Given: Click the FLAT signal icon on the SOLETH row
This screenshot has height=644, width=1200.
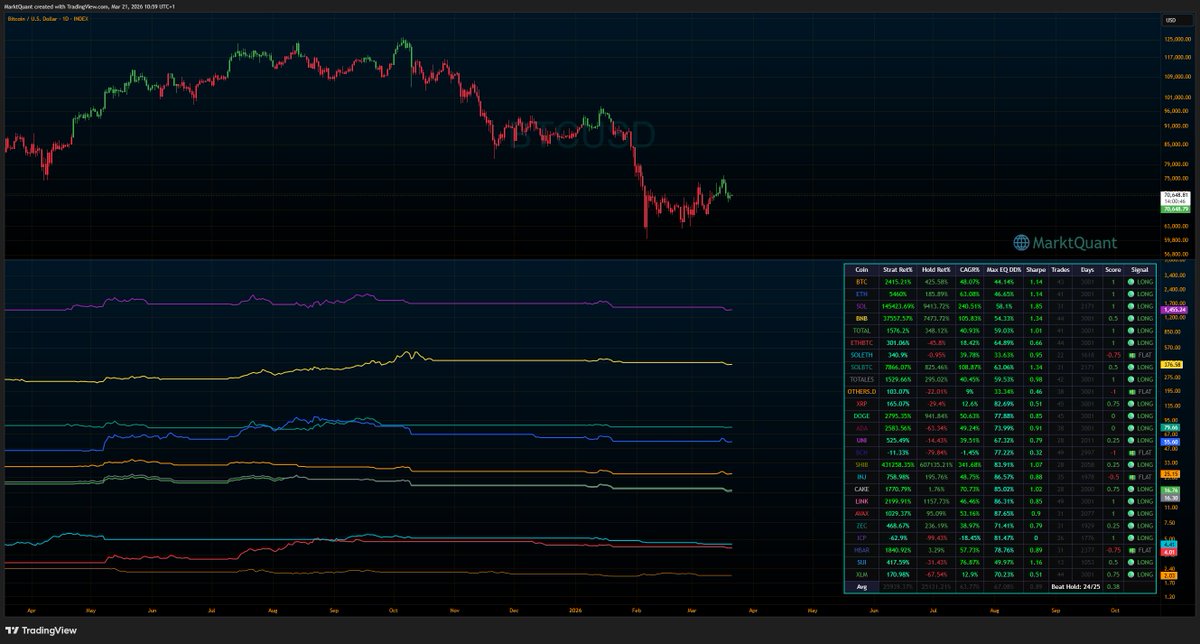Looking at the screenshot, I should pyautogui.click(x=1132, y=355).
